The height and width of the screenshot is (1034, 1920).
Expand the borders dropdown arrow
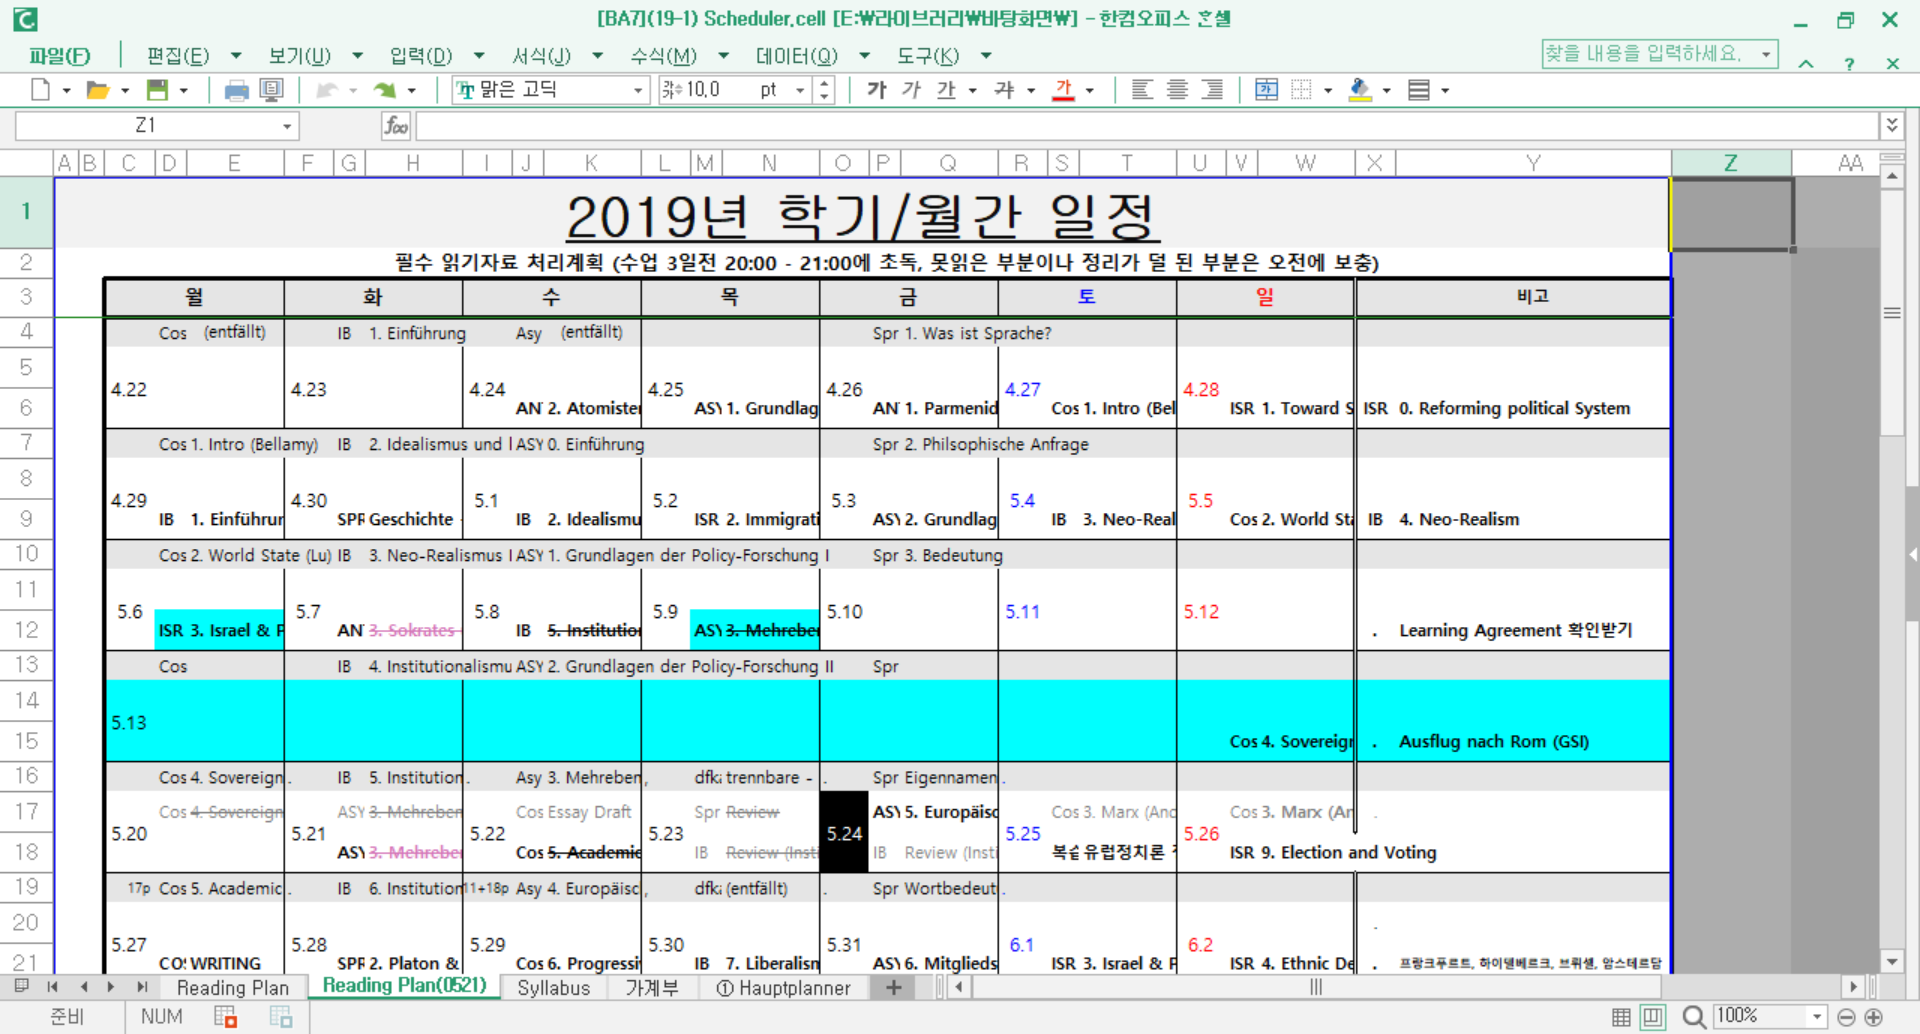pyautogui.click(x=1328, y=91)
